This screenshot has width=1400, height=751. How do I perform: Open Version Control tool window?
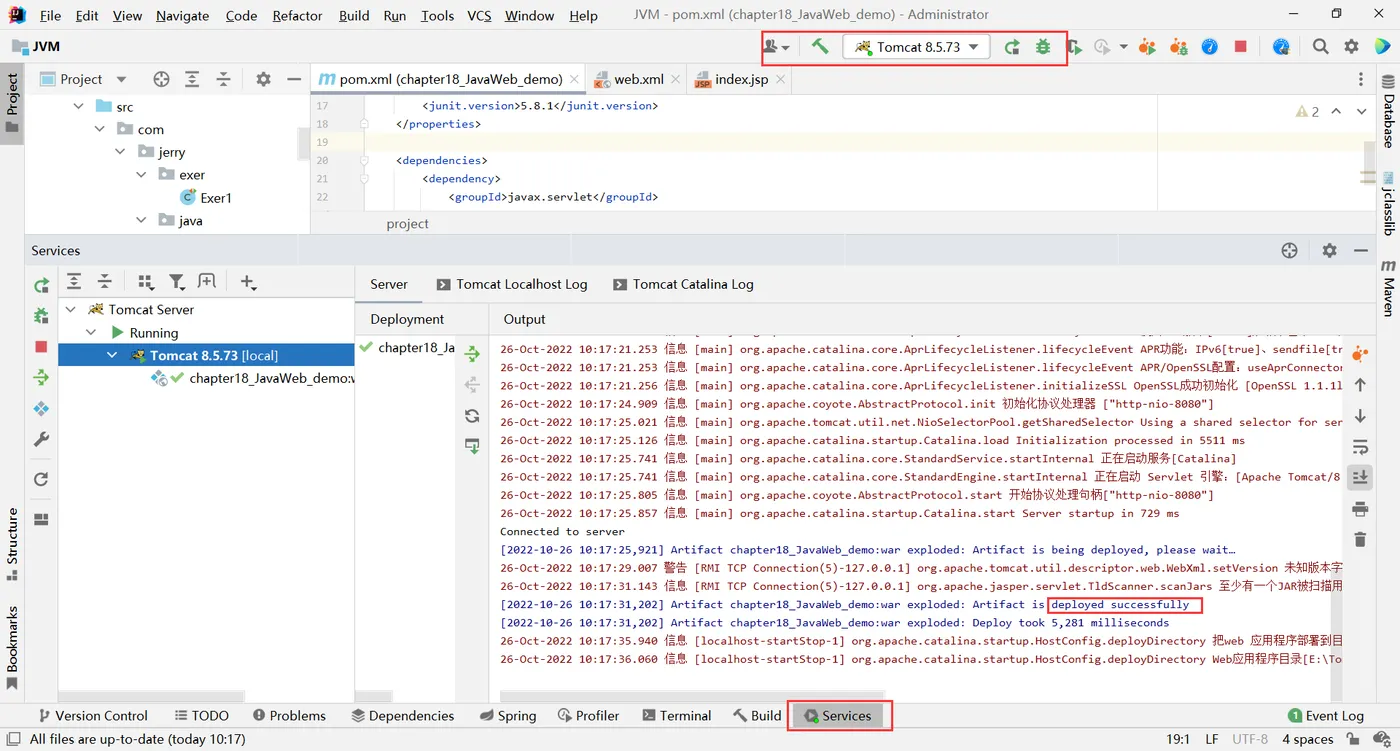pos(92,716)
